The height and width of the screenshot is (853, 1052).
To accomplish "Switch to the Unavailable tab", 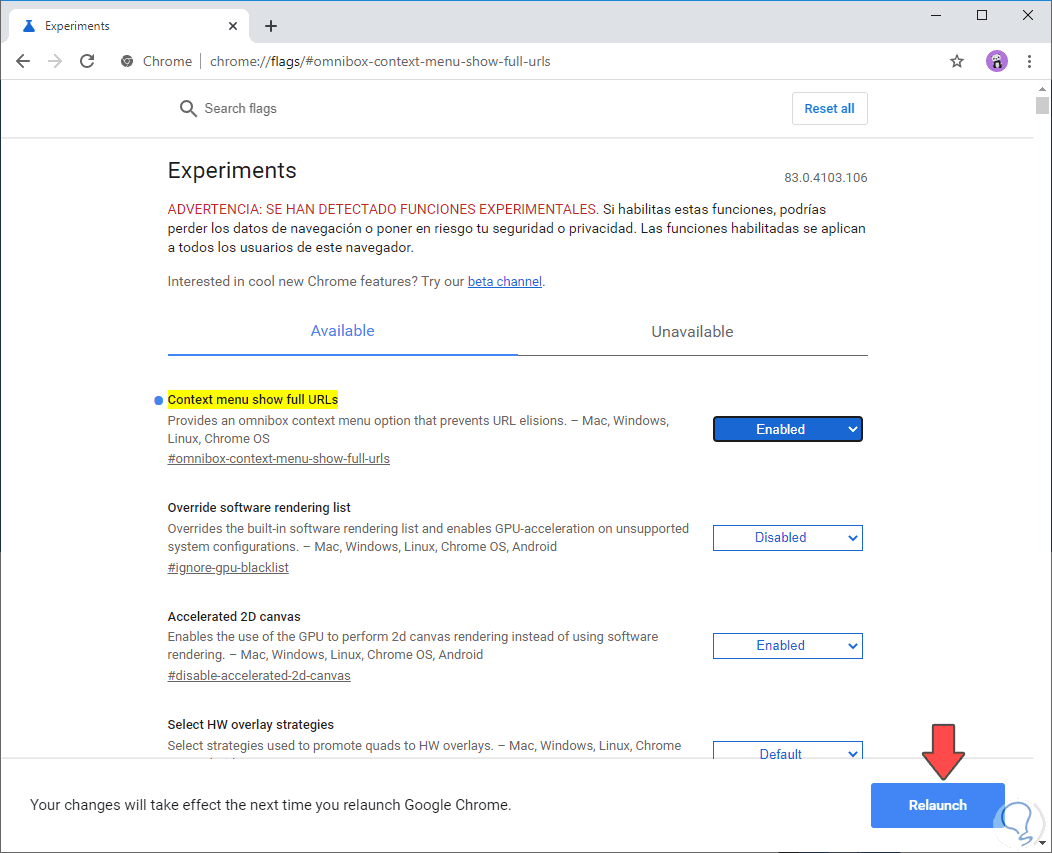I will (x=692, y=332).
